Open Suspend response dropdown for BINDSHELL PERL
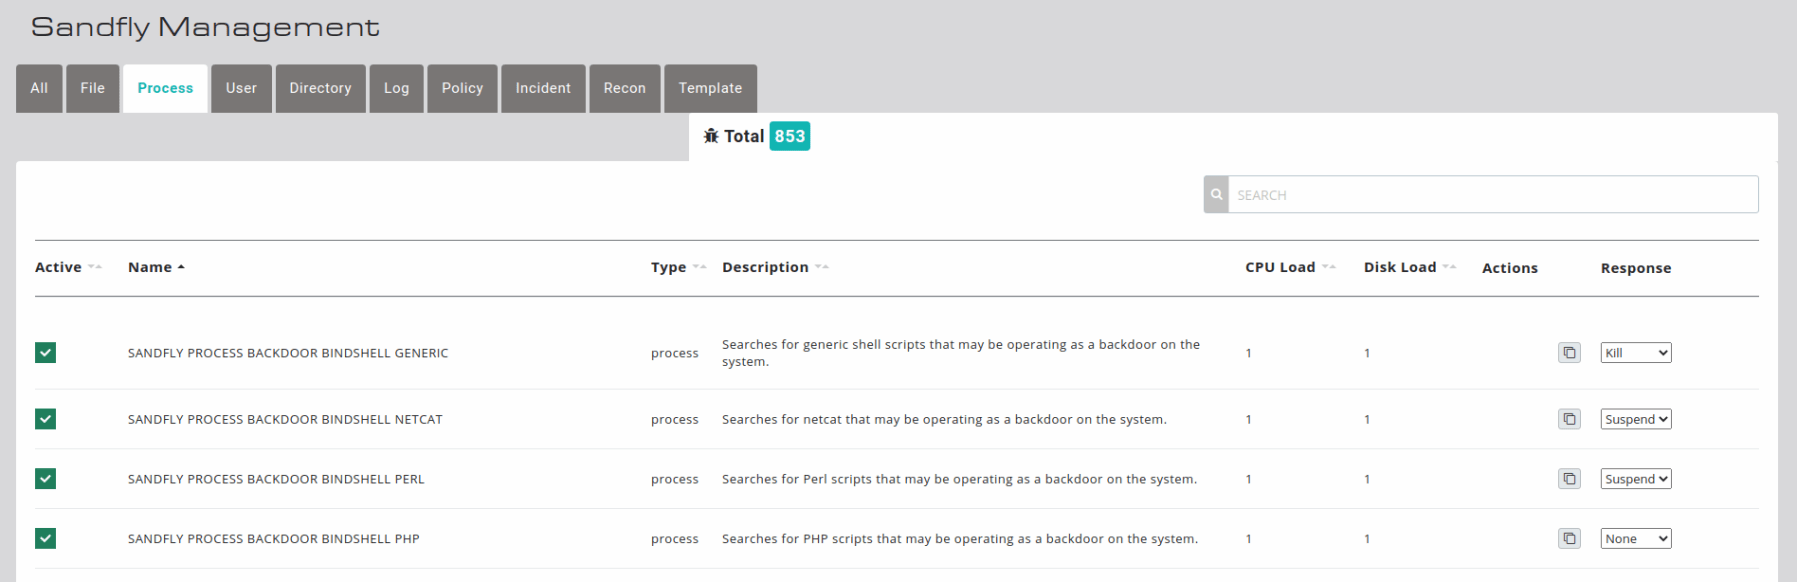 (x=1636, y=479)
